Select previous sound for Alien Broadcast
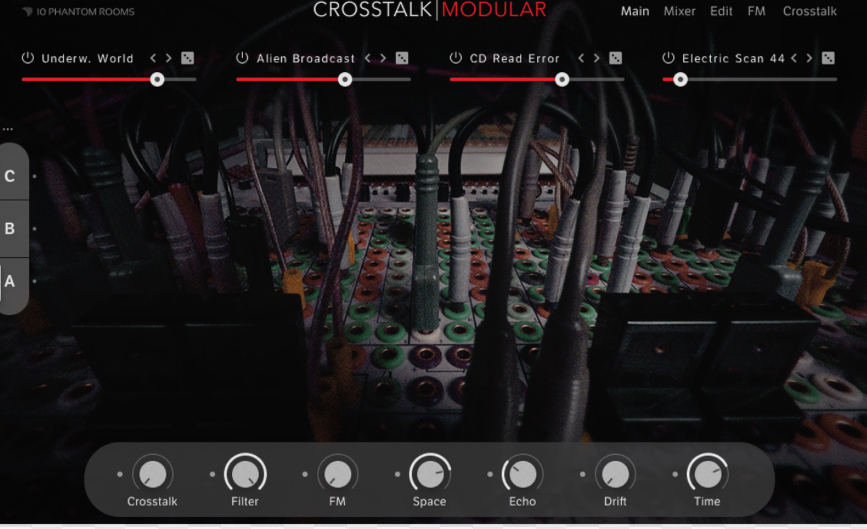 coord(368,58)
